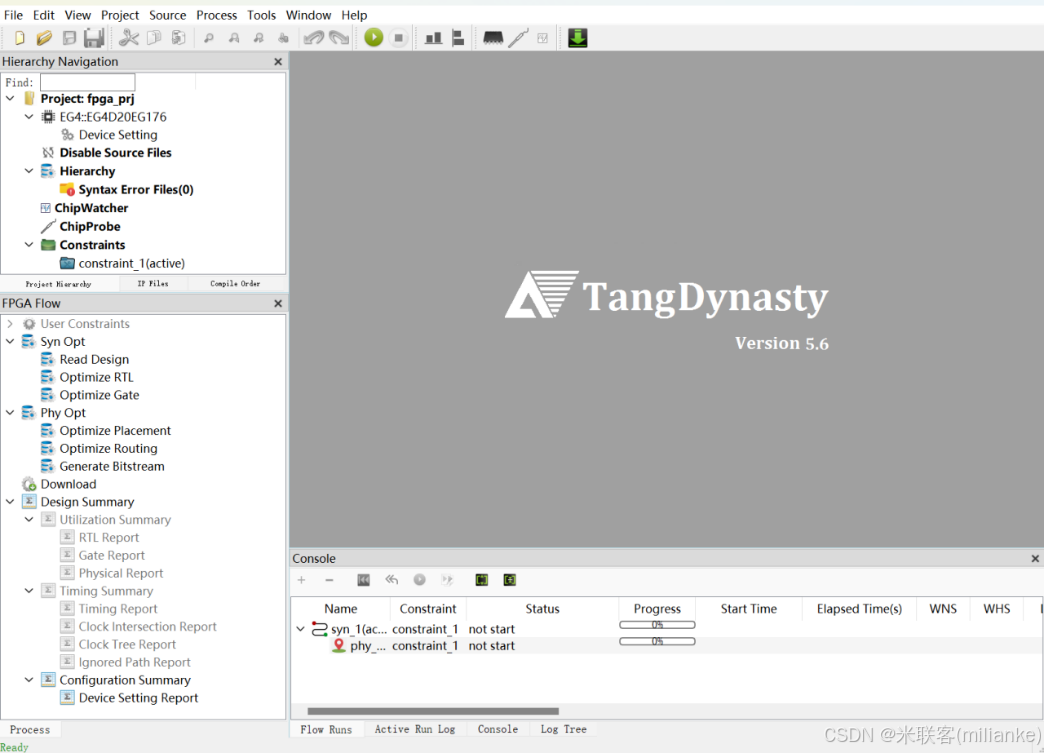This screenshot has height=753, width=1045.
Task: Collapse the Design Summary node
Action: [x=10, y=502]
